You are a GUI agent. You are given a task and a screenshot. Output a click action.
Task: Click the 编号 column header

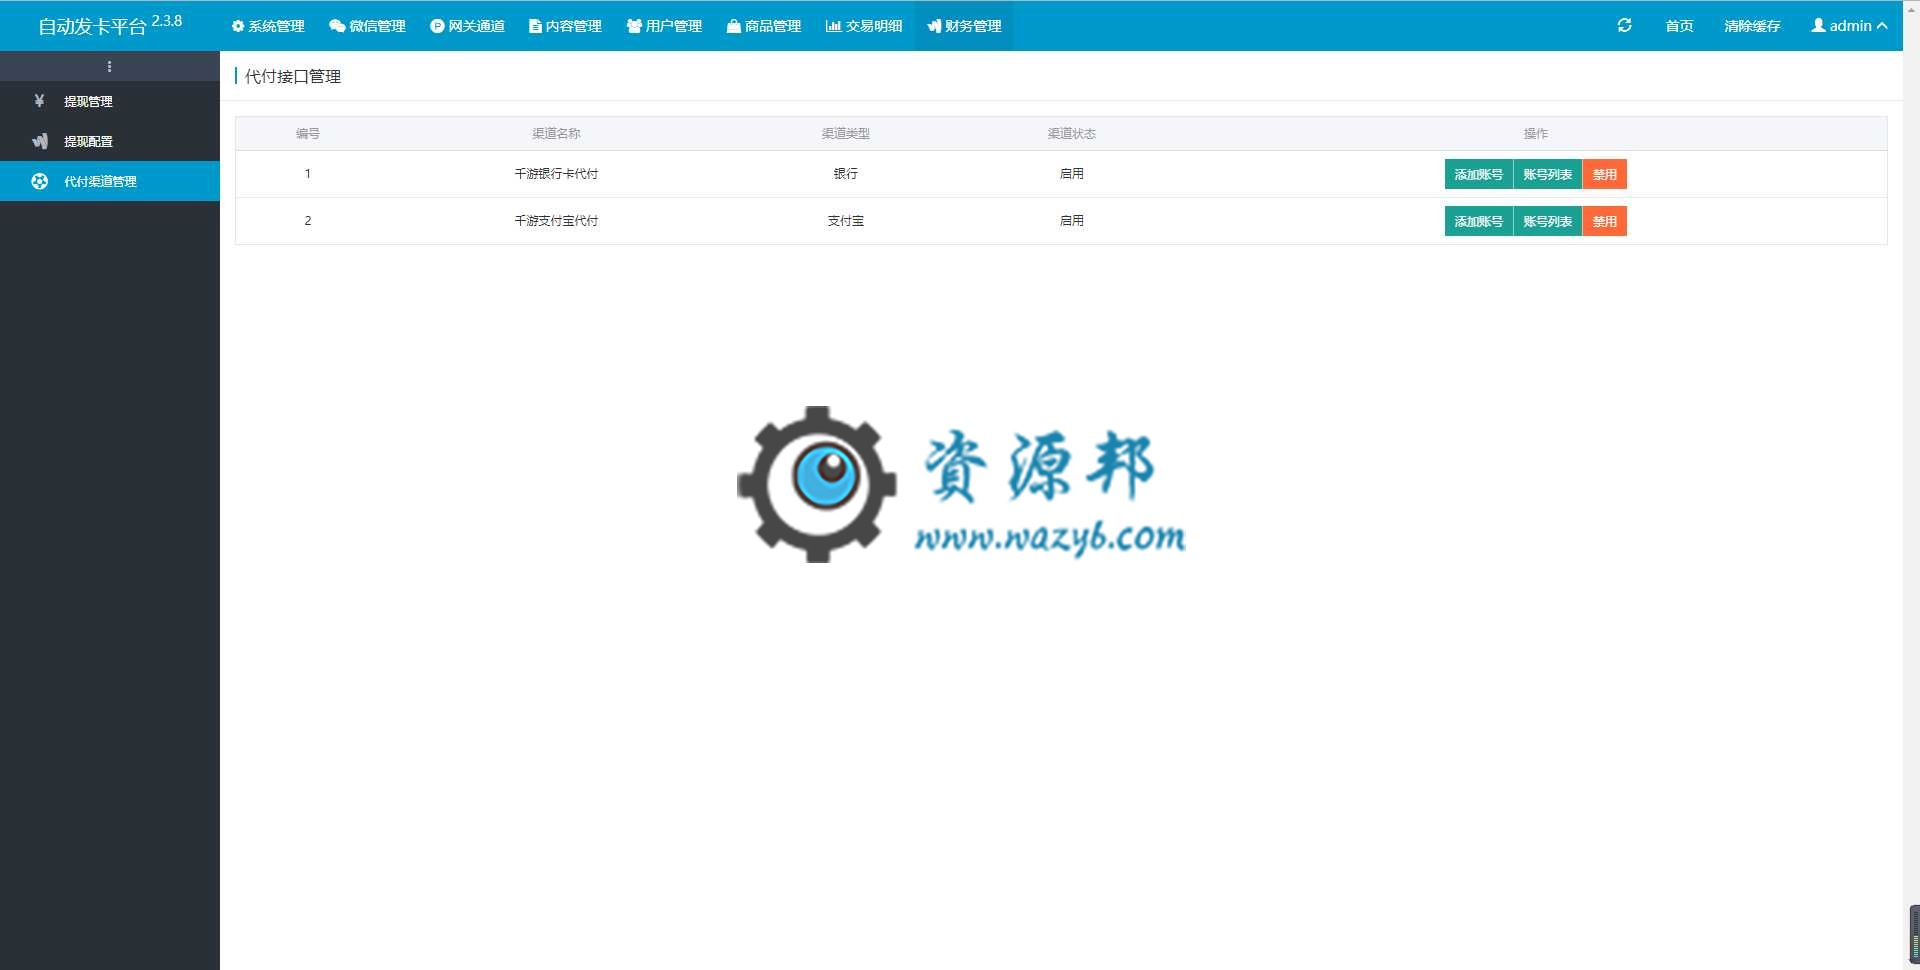click(x=307, y=133)
